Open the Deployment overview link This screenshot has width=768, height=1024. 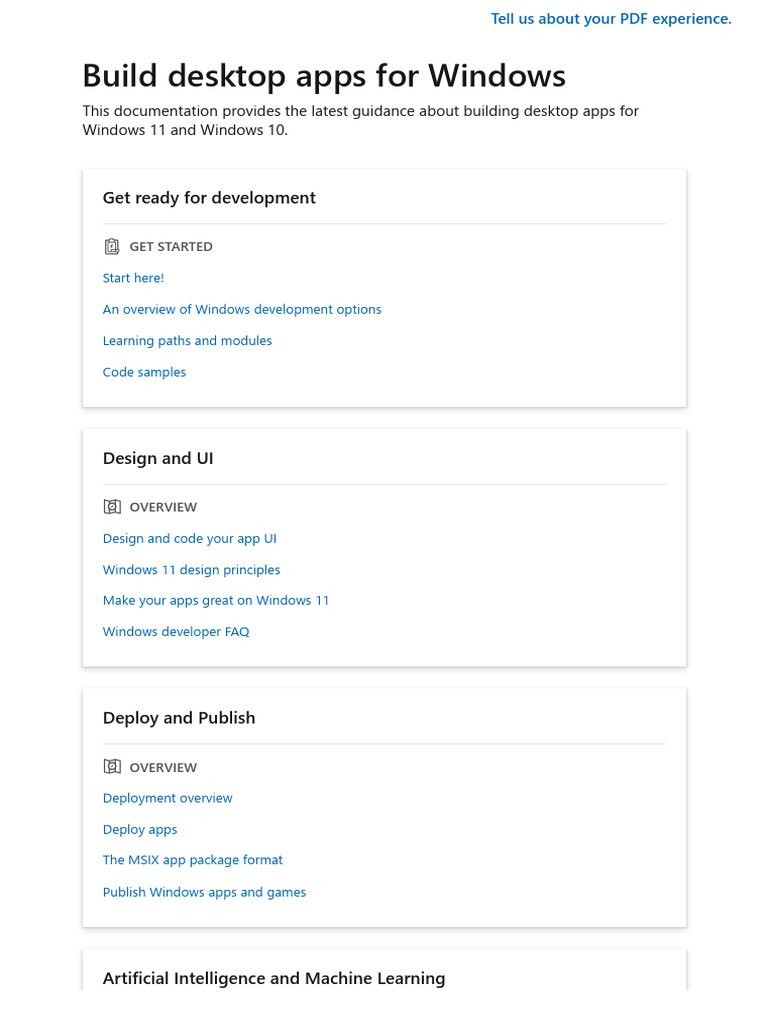[x=167, y=799]
